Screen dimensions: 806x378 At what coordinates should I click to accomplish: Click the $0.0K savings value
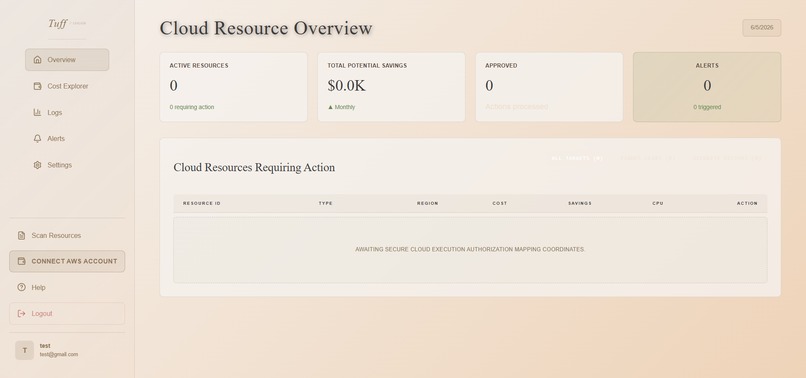click(346, 86)
